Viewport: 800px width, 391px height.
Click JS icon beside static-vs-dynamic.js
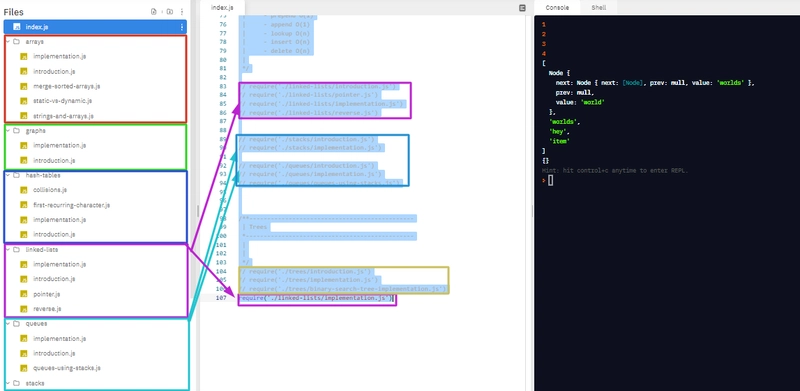point(23,101)
